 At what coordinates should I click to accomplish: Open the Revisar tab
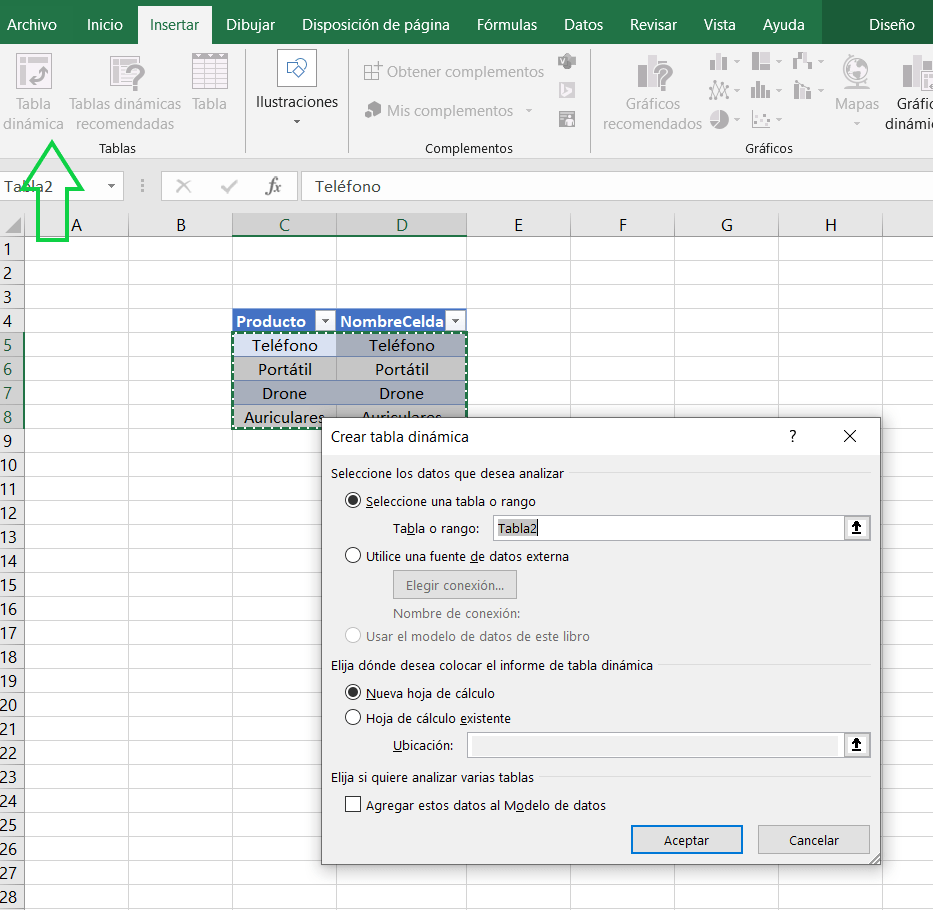coord(653,24)
